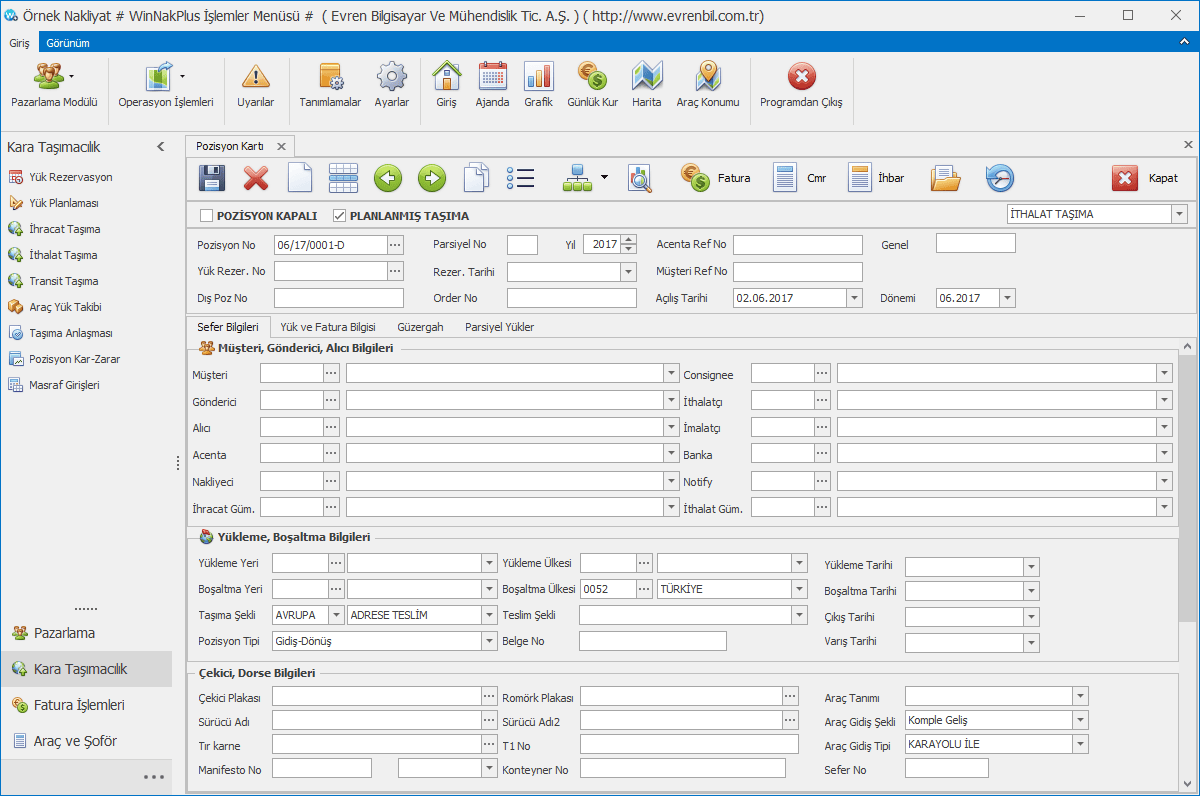This screenshot has height=796, width=1200.
Task: Expand the Araç Gidiş Tipi dropdown
Action: coord(1080,745)
